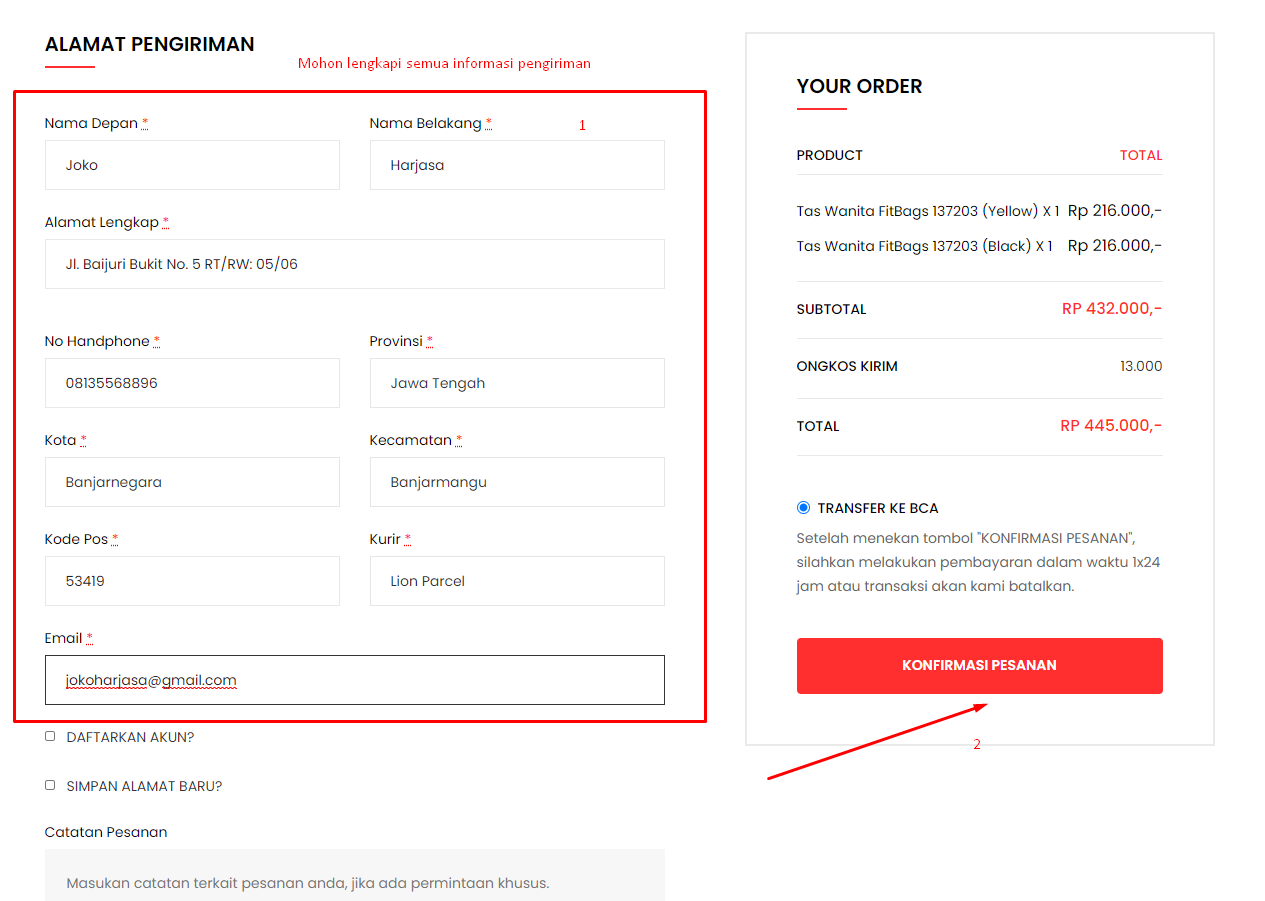Choose the Kurir dropdown showing Lion Parcel
The image size is (1265, 901).
click(516, 581)
